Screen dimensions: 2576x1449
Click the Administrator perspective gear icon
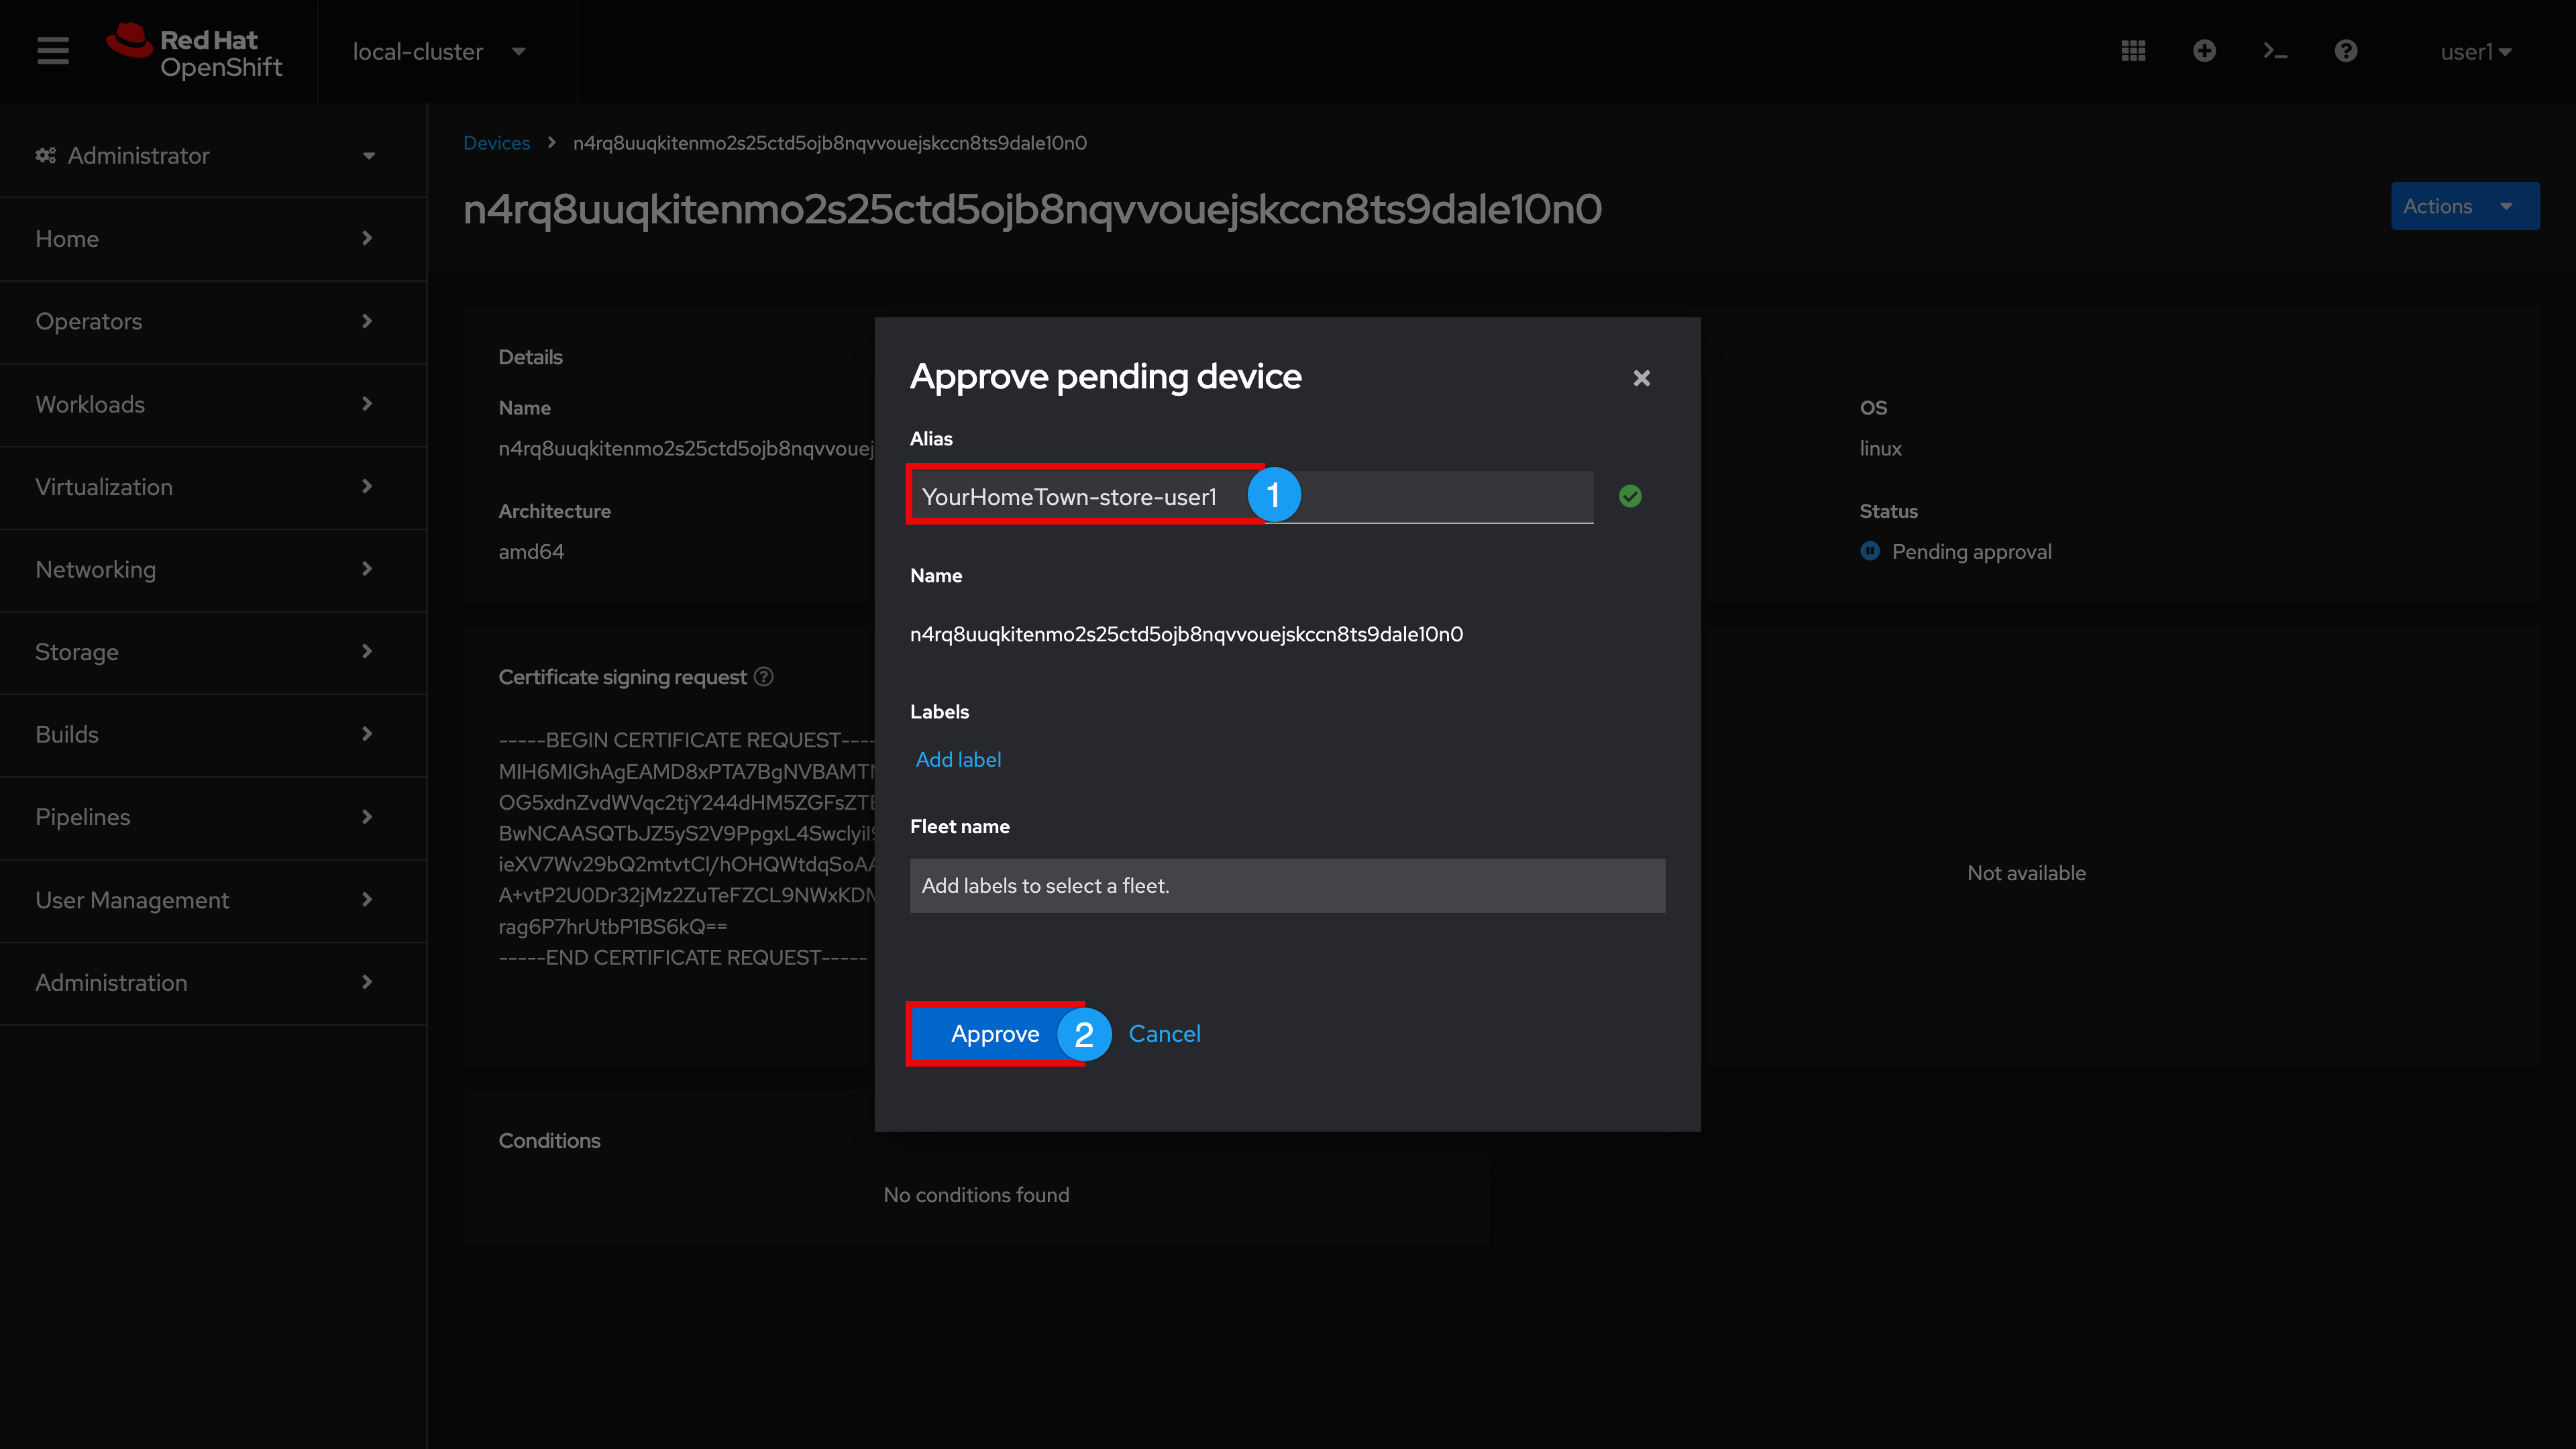point(46,155)
